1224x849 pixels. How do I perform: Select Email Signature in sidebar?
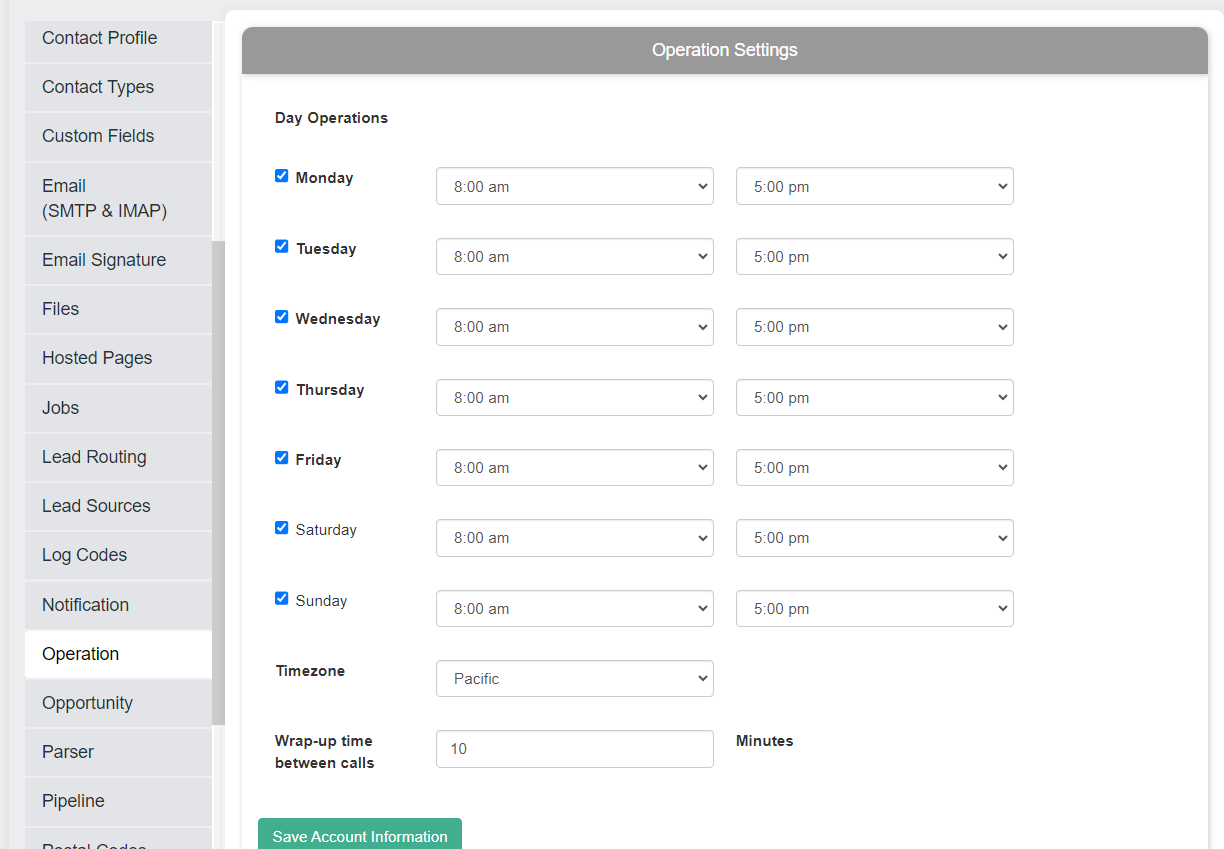(118, 260)
